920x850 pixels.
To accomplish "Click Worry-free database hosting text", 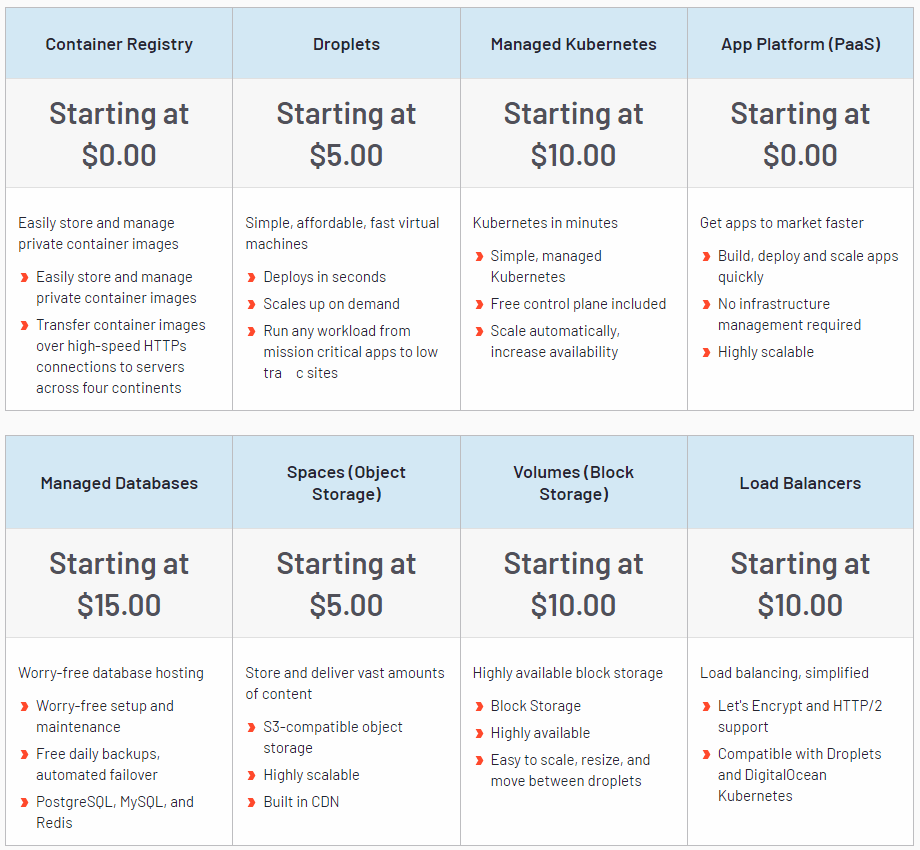I will coord(111,673).
